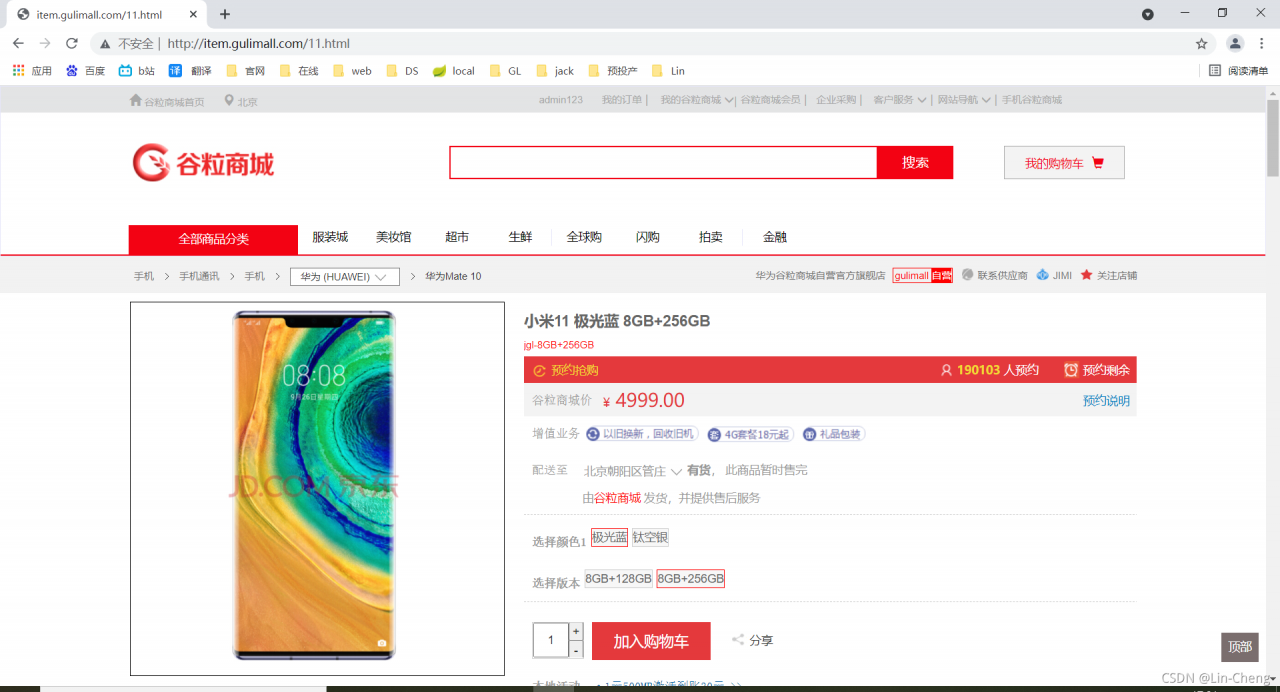Select 8GB+128GB version option
The height and width of the screenshot is (692, 1280).
[618, 578]
